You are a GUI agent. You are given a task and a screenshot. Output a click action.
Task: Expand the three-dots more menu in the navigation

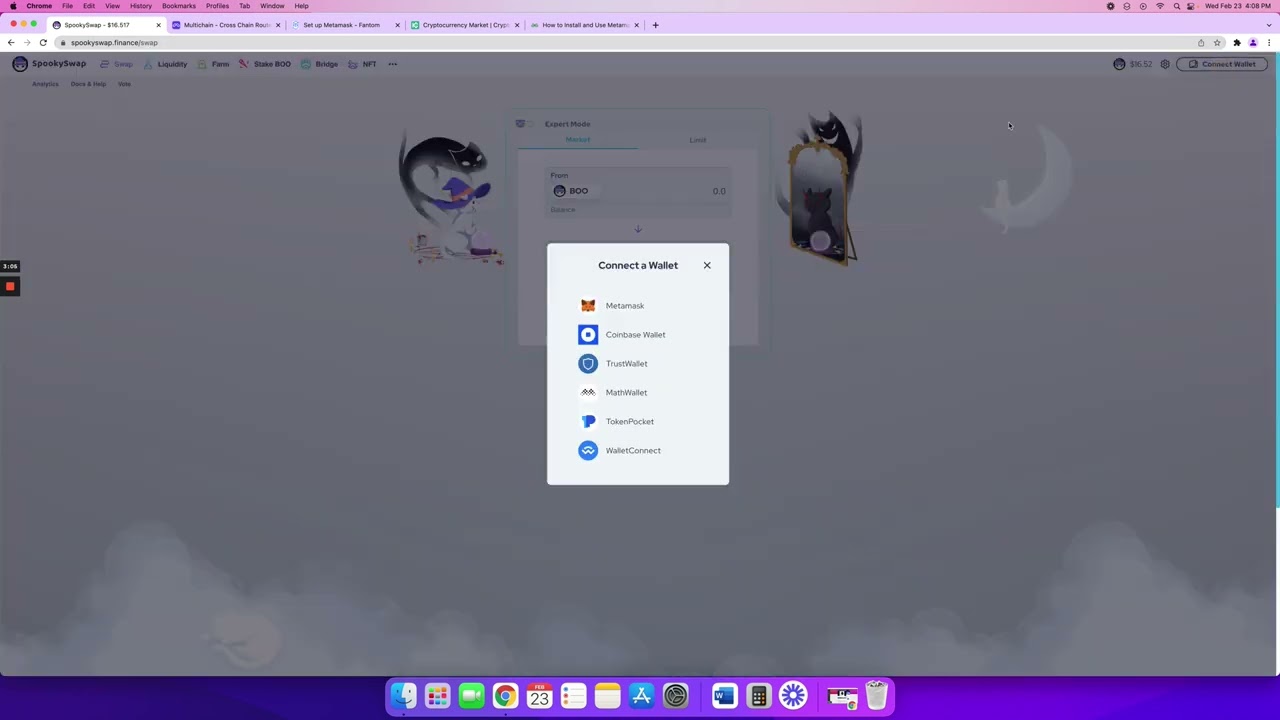[393, 64]
